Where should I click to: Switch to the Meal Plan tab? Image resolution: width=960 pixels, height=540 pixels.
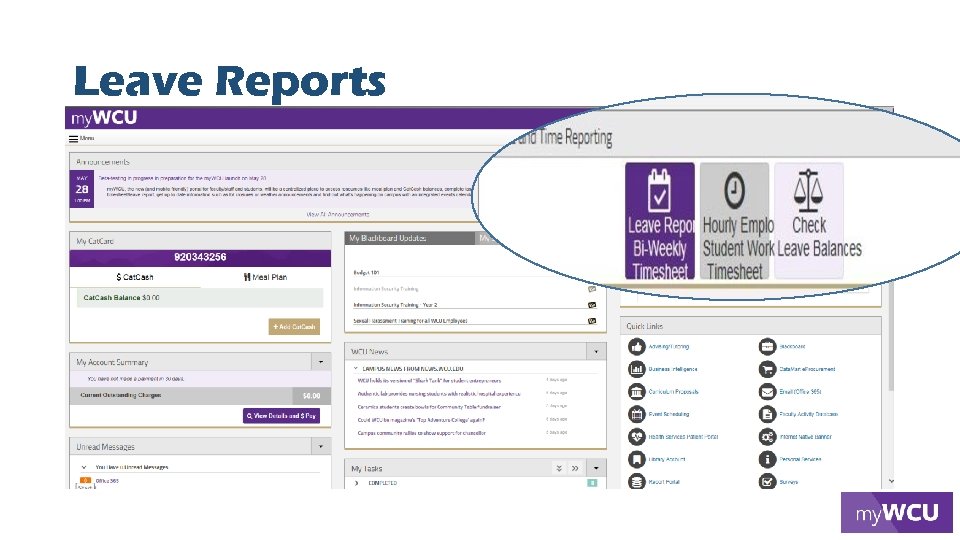coord(265,277)
